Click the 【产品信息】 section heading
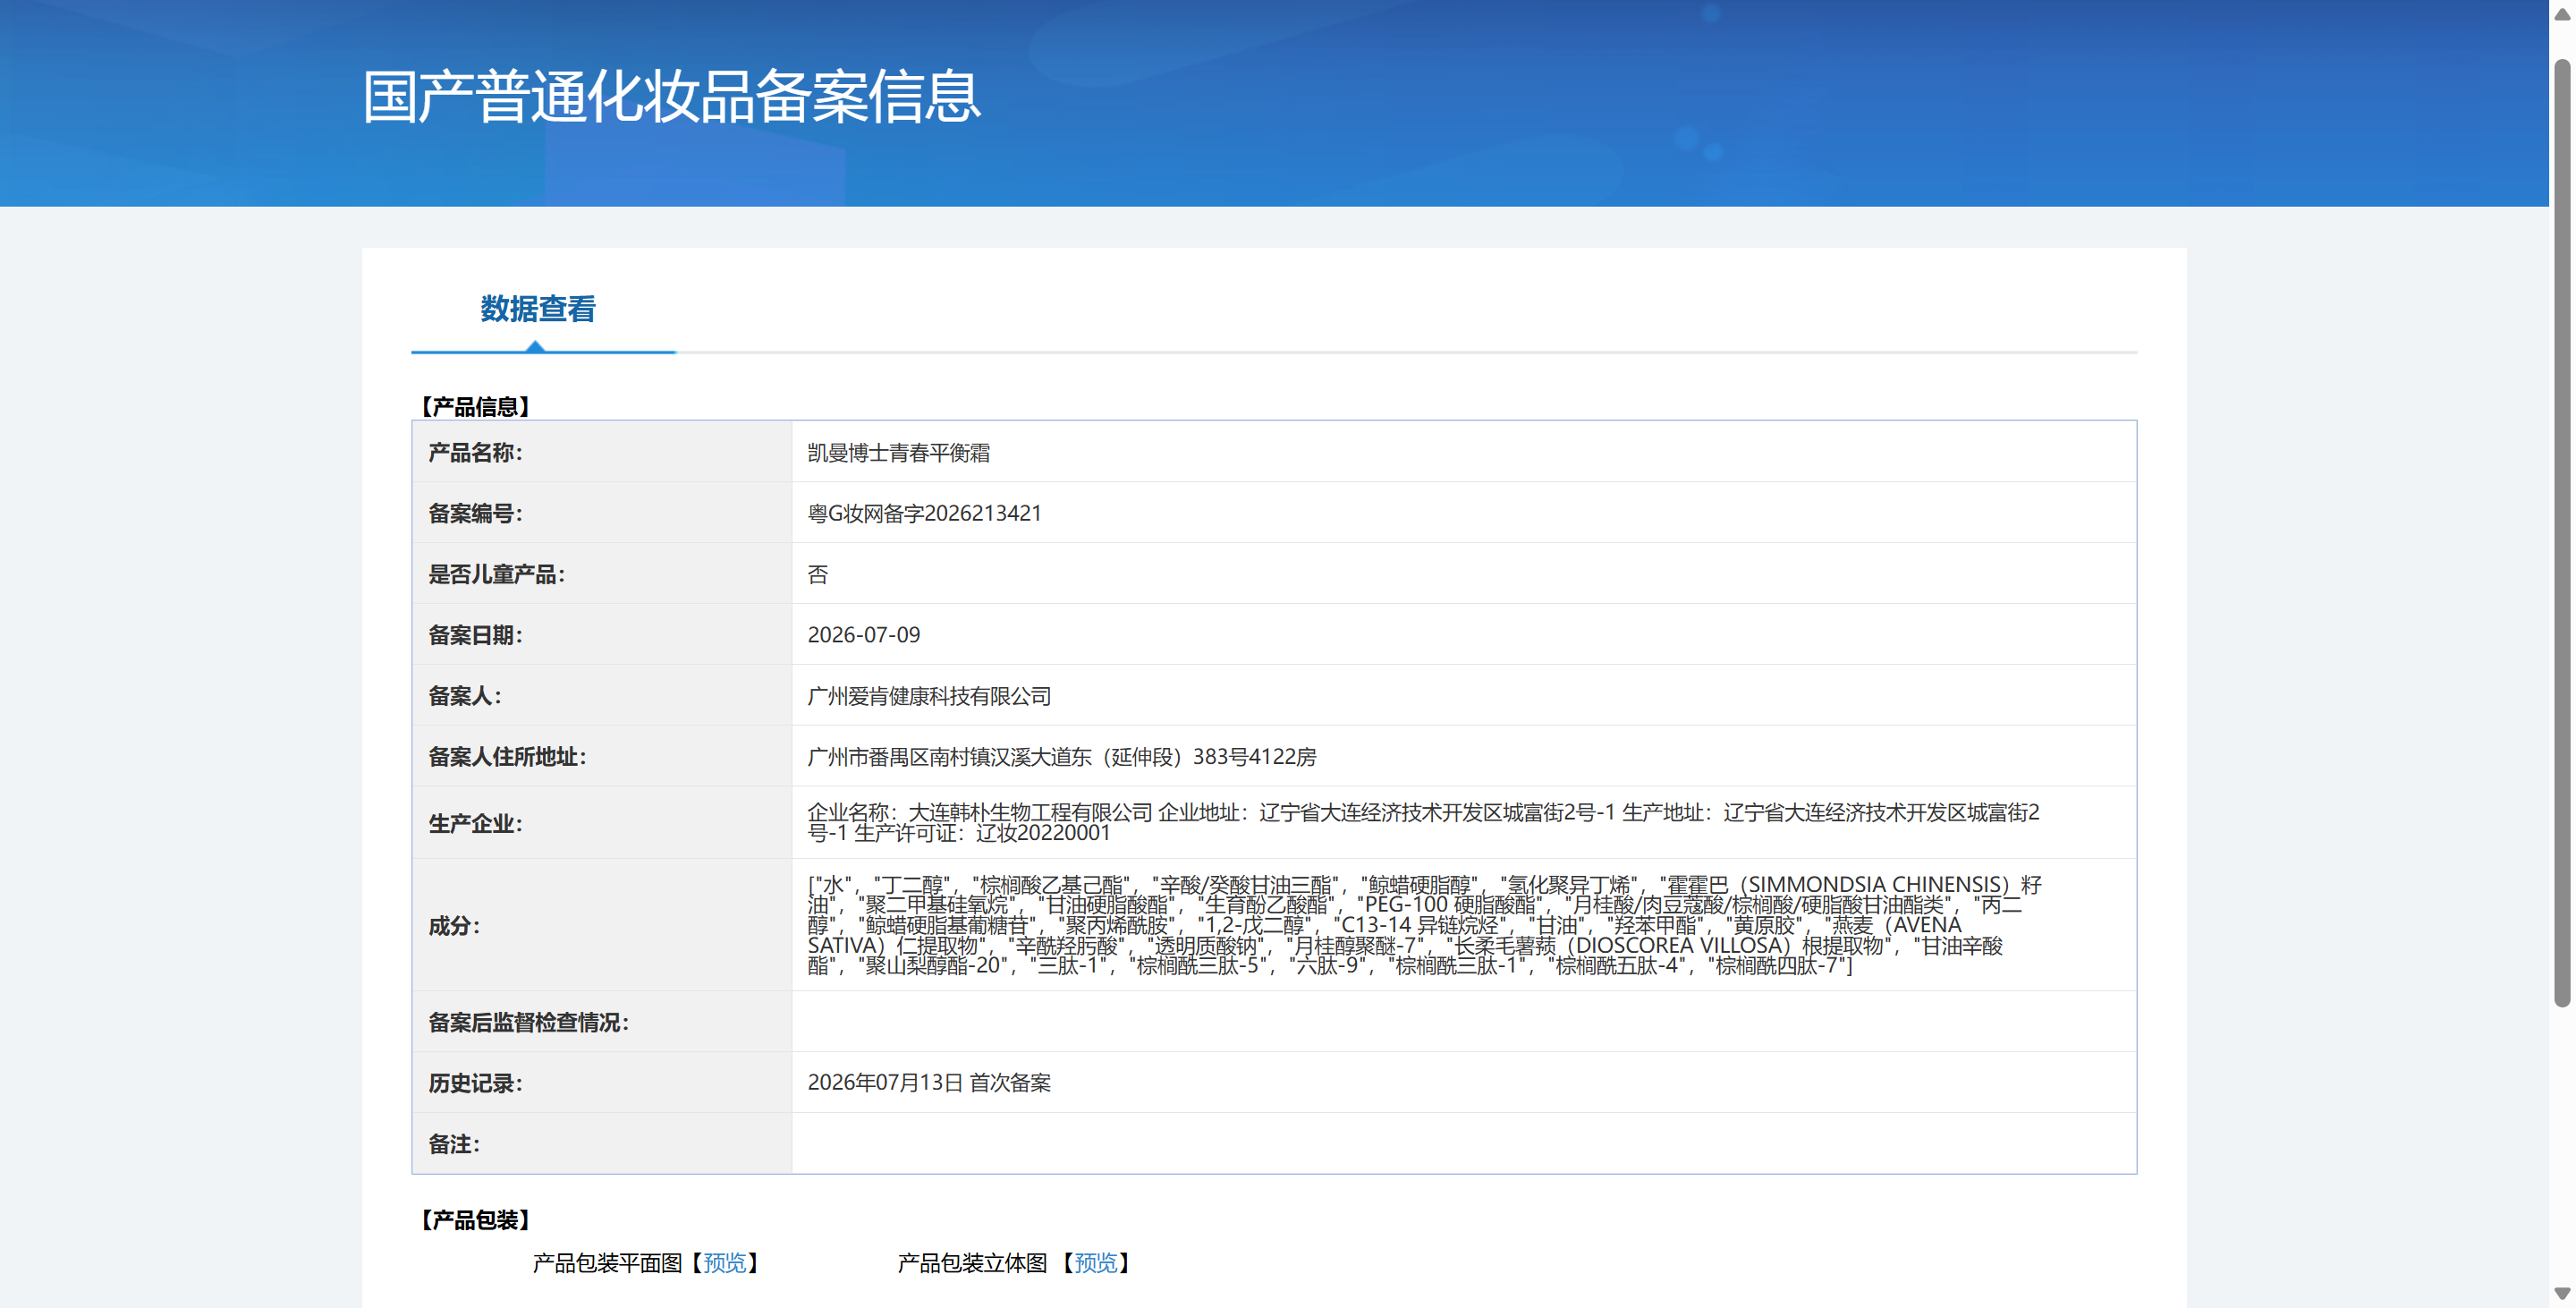2576x1308 pixels. [474, 406]
